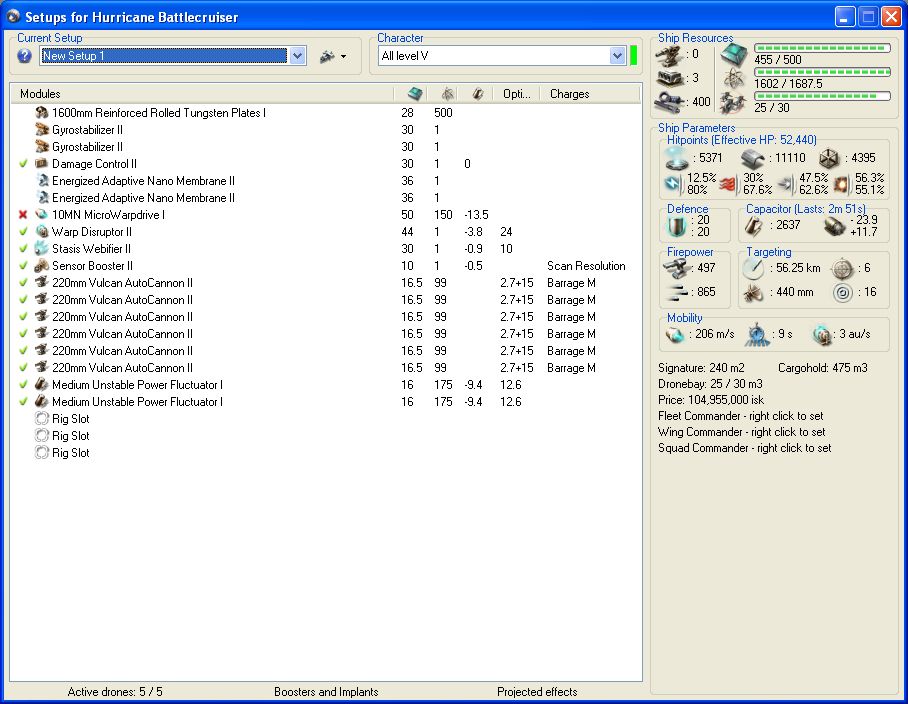Click the 10MN MicroWarpdrive I module icon
908x704 pixels.
tap(42, 215)
